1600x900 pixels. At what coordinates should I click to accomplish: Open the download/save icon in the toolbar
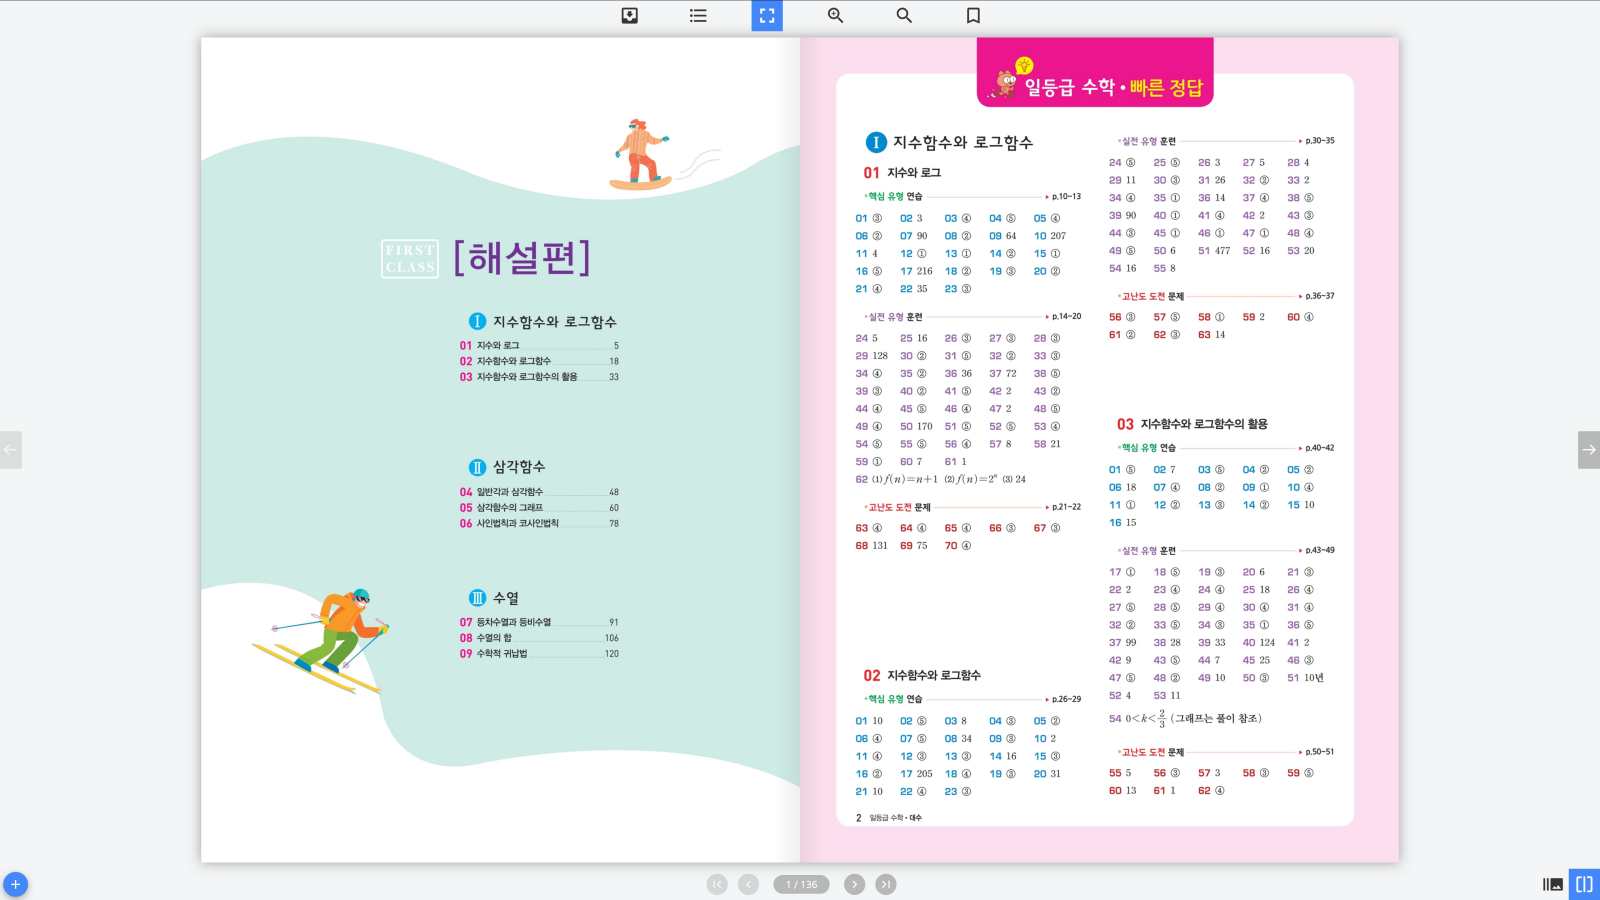pos(629,15)
